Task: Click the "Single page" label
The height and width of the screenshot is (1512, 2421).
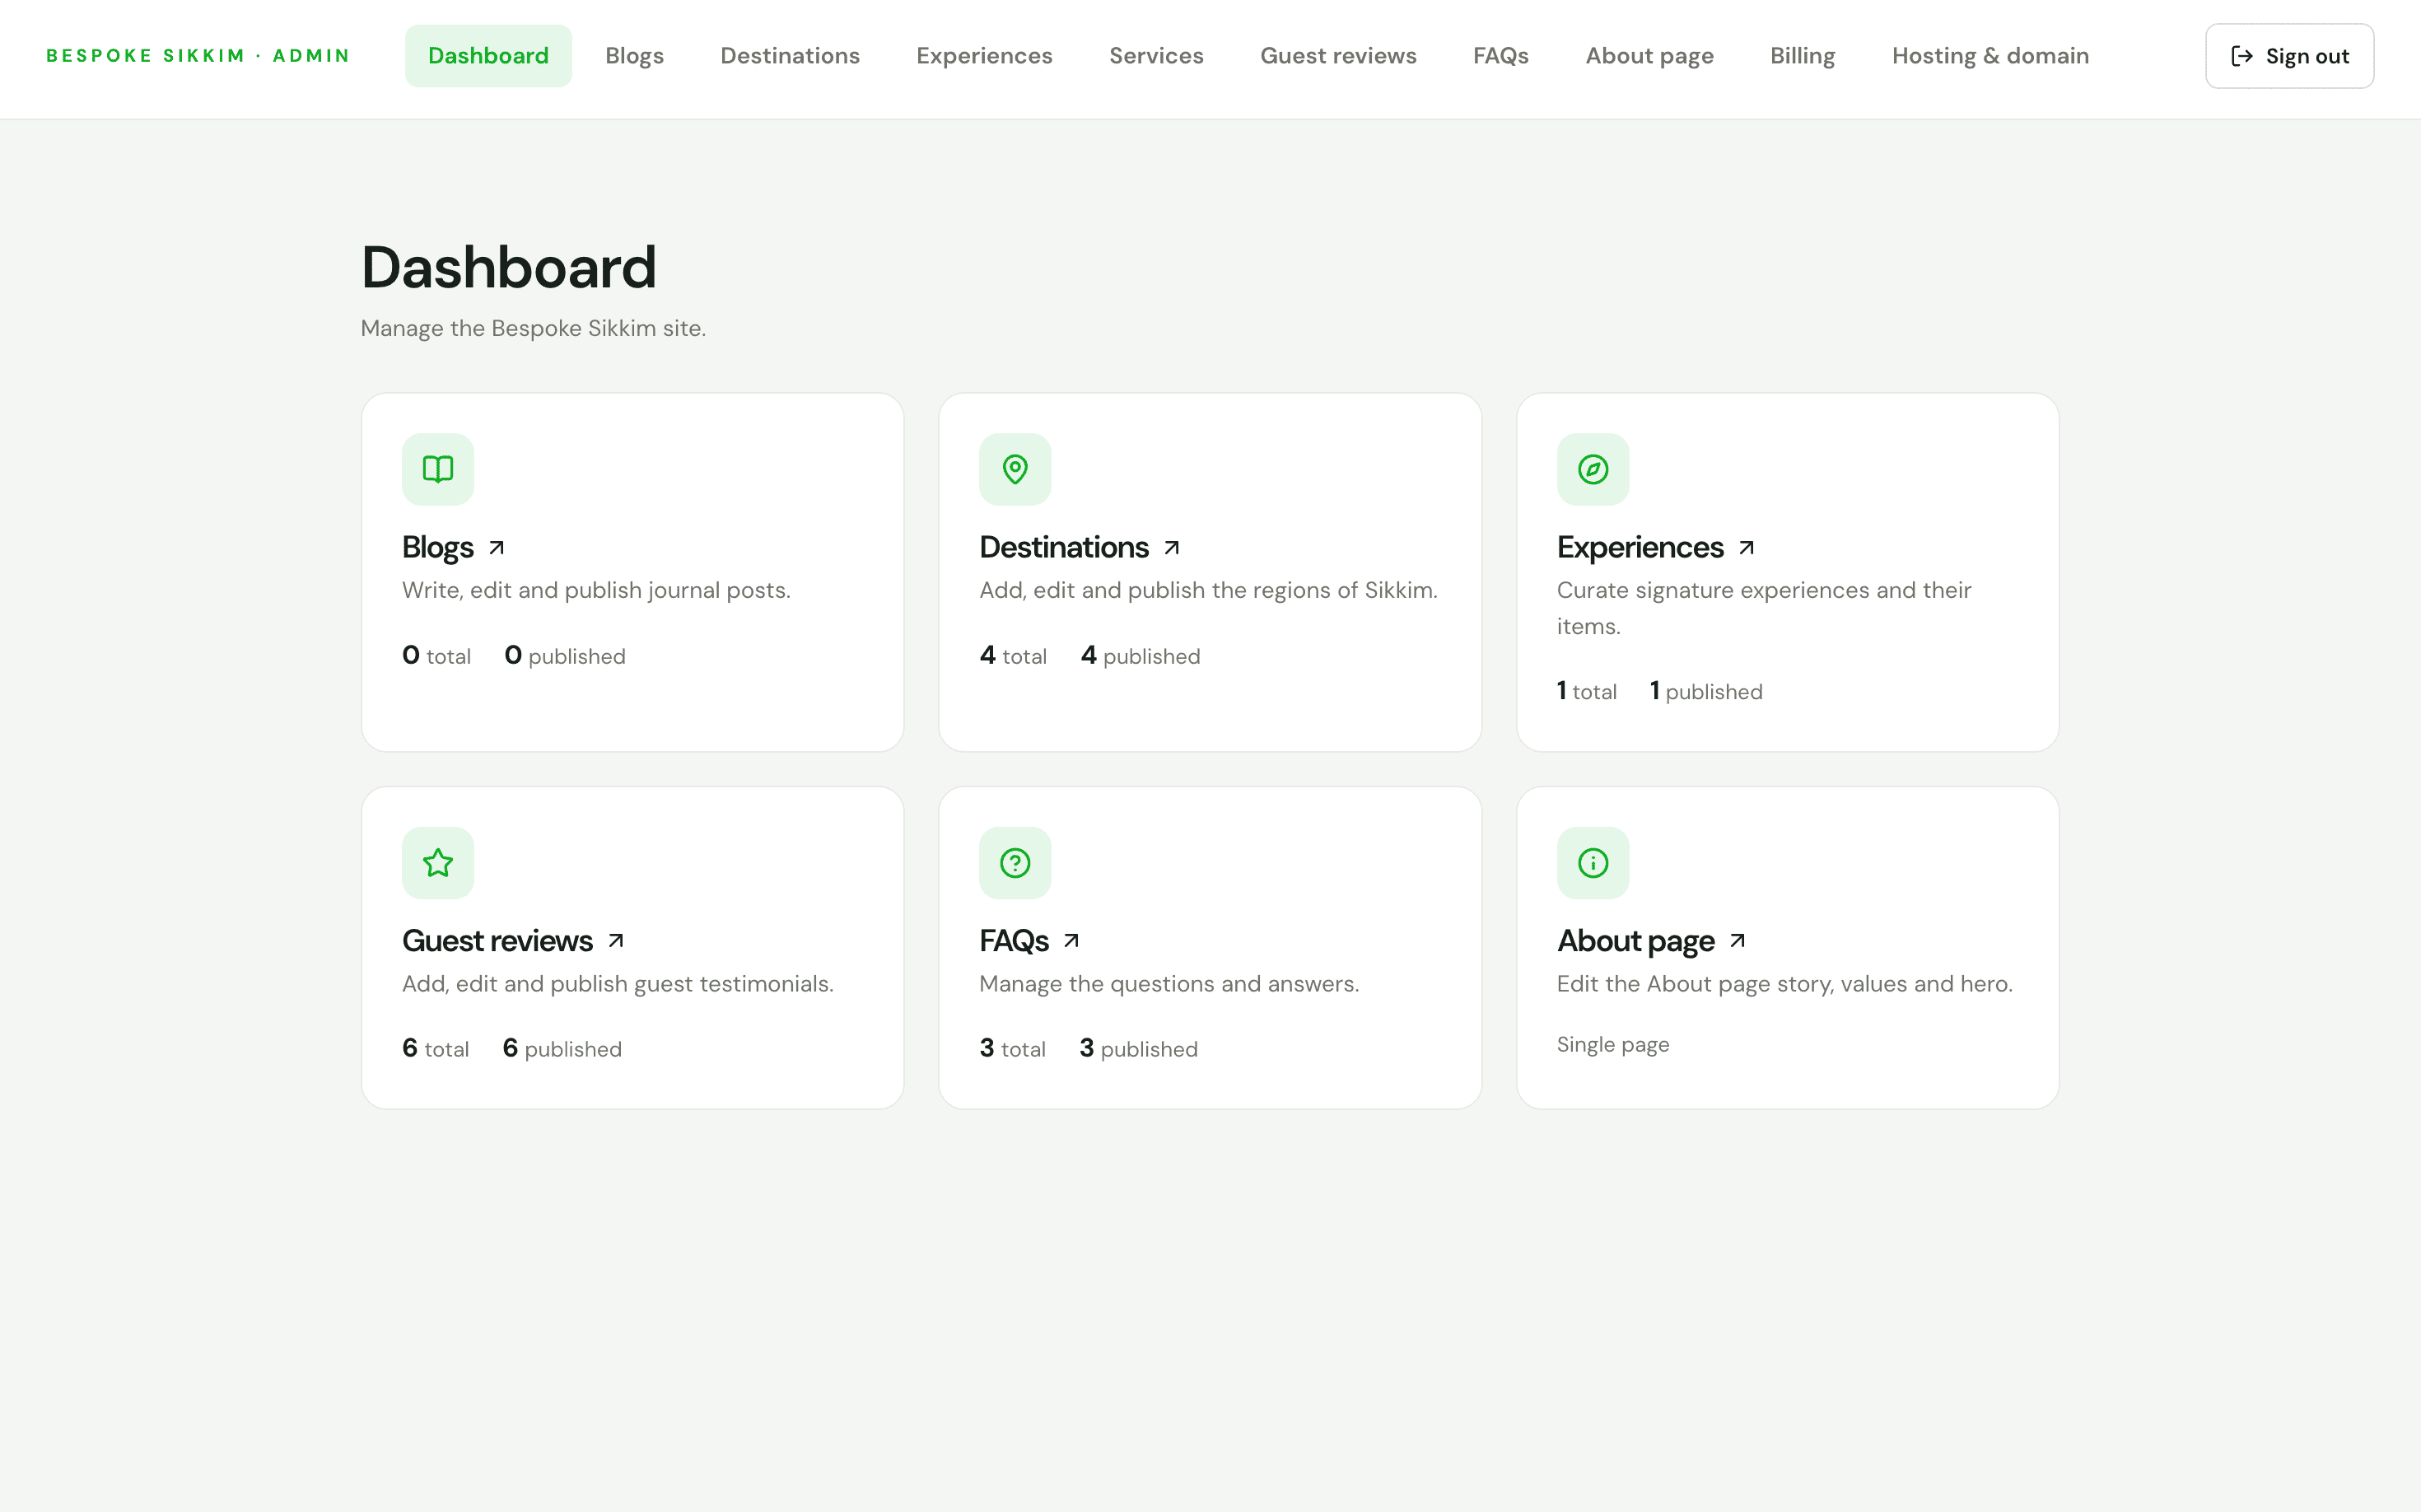Action: (1613, 1045)
